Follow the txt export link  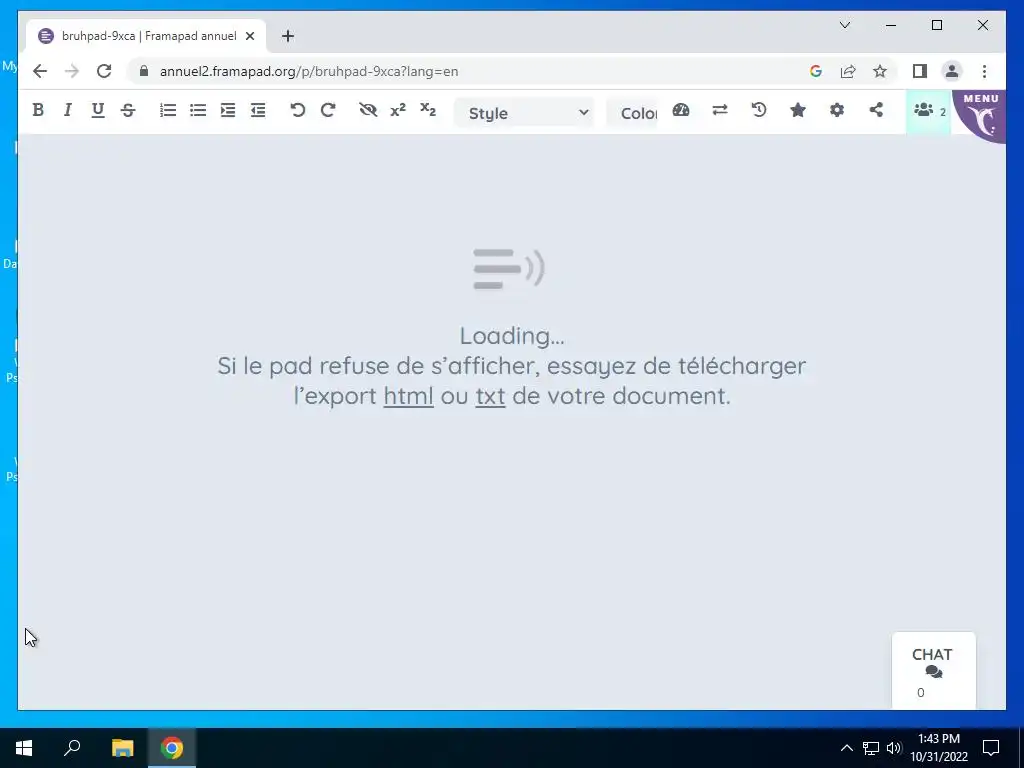(490, 396)
